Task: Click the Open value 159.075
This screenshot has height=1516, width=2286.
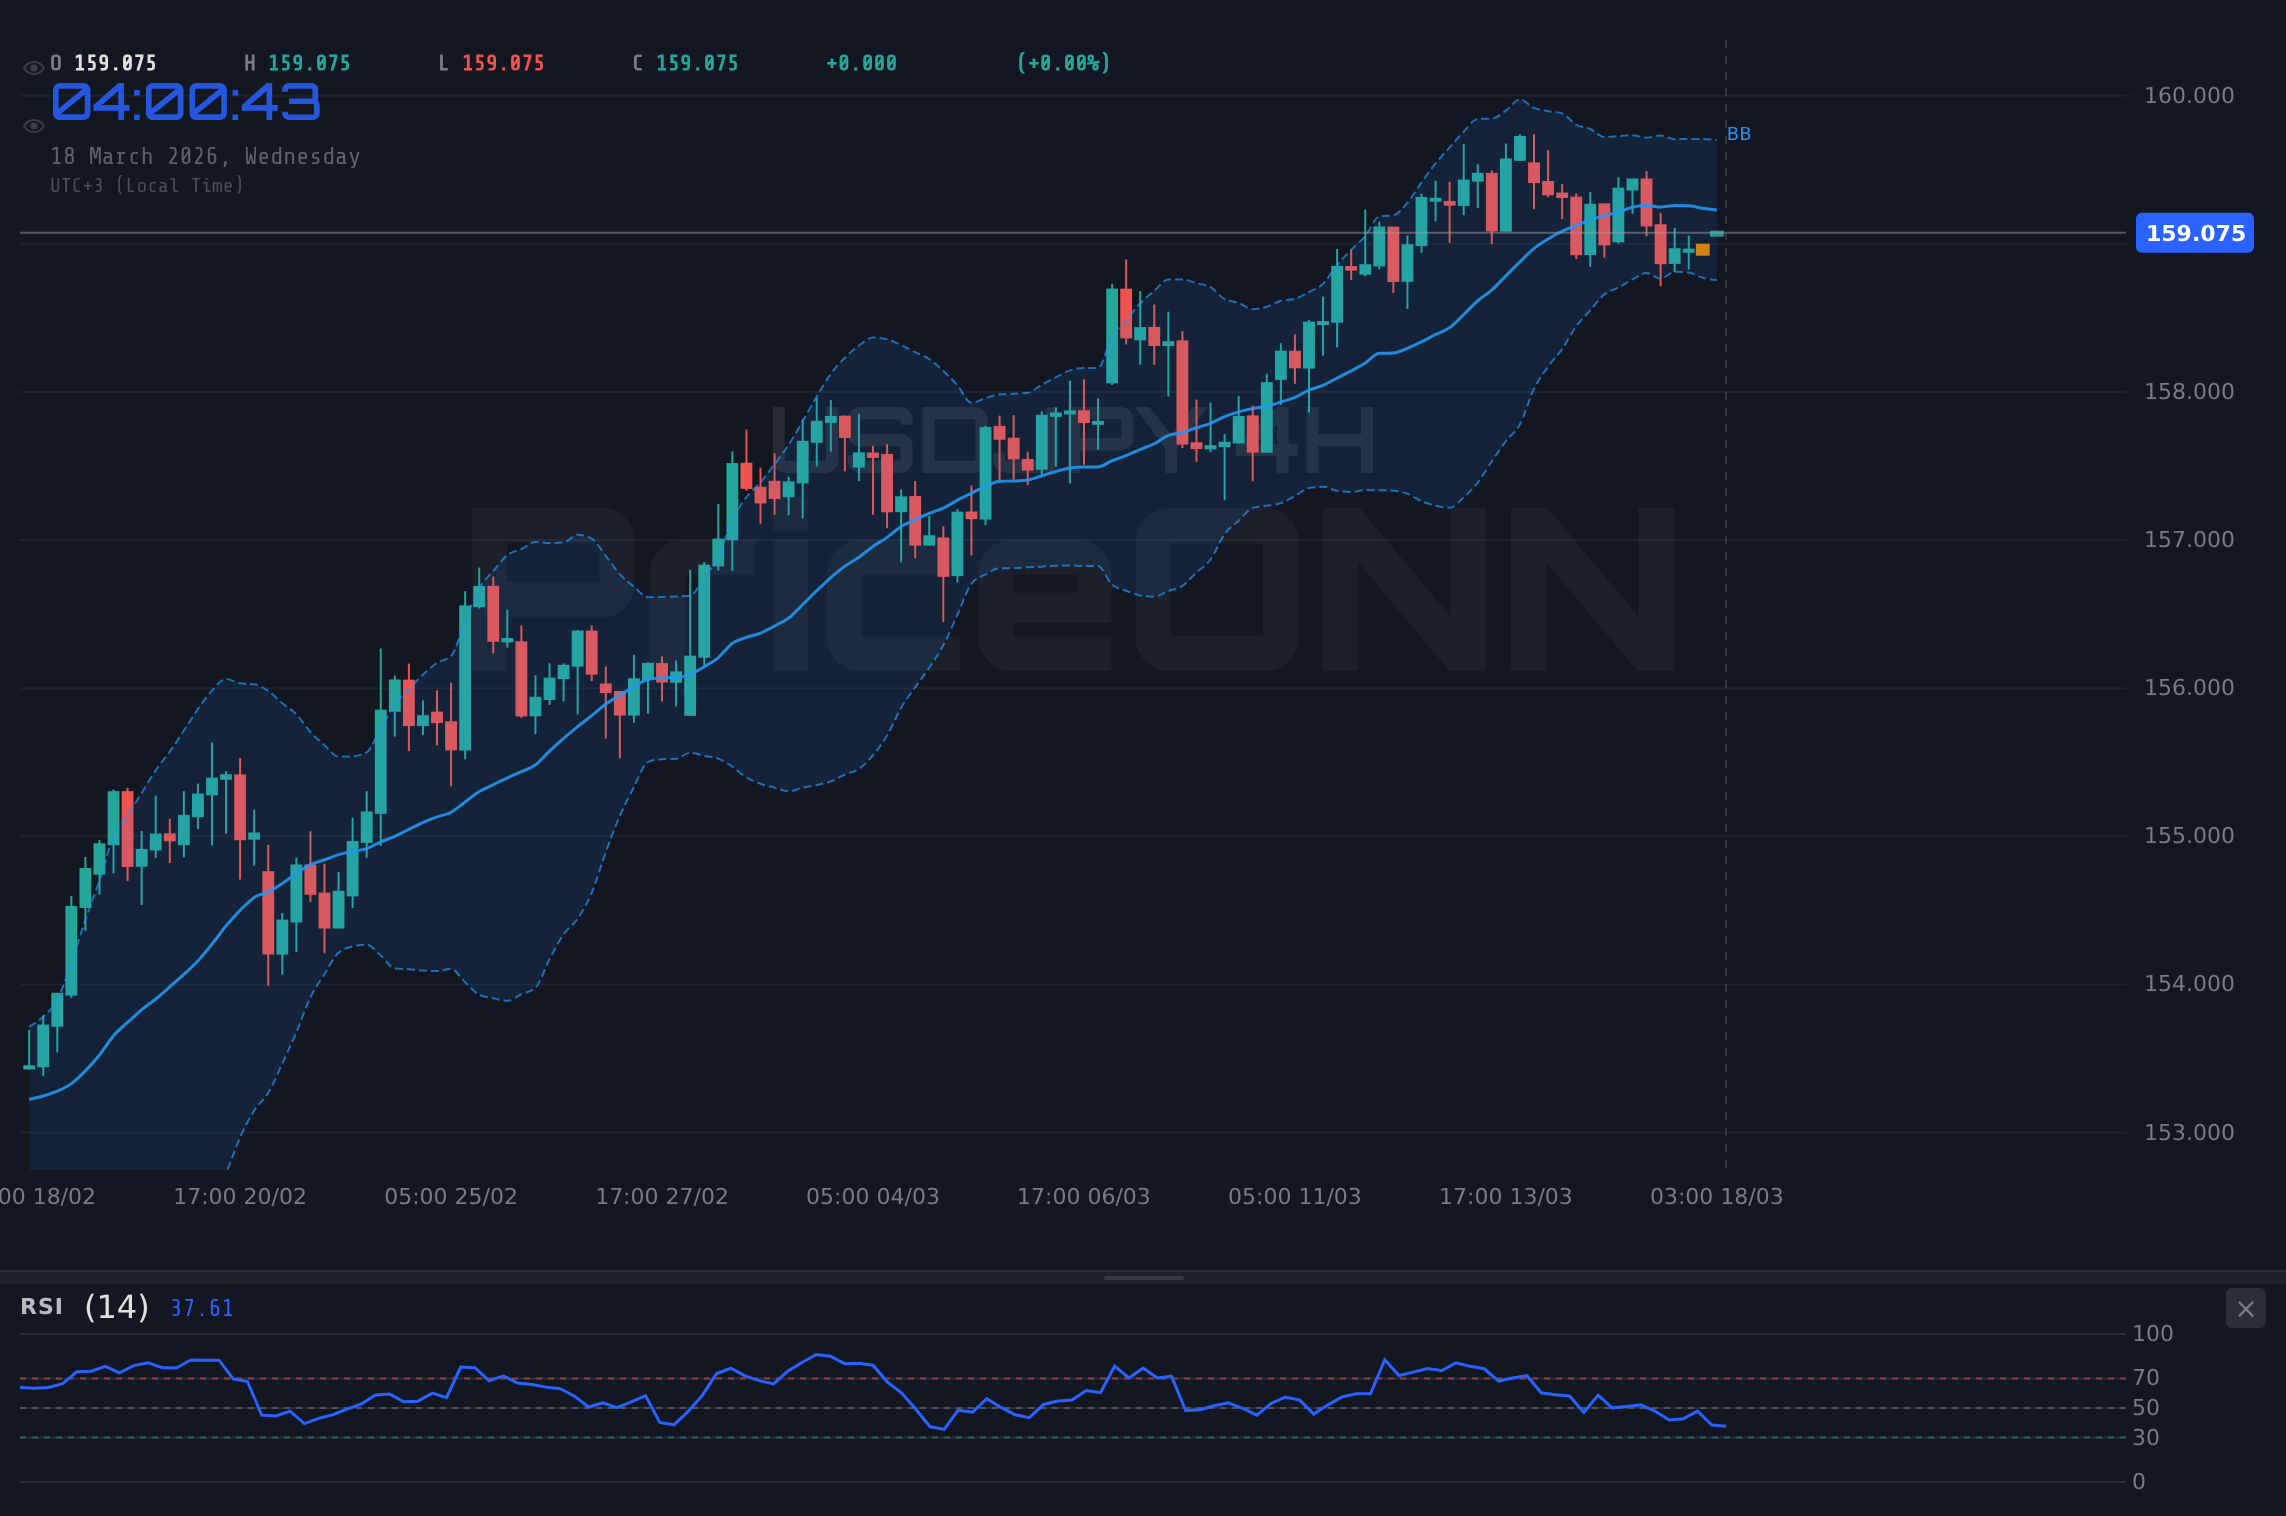Action: 115,64
